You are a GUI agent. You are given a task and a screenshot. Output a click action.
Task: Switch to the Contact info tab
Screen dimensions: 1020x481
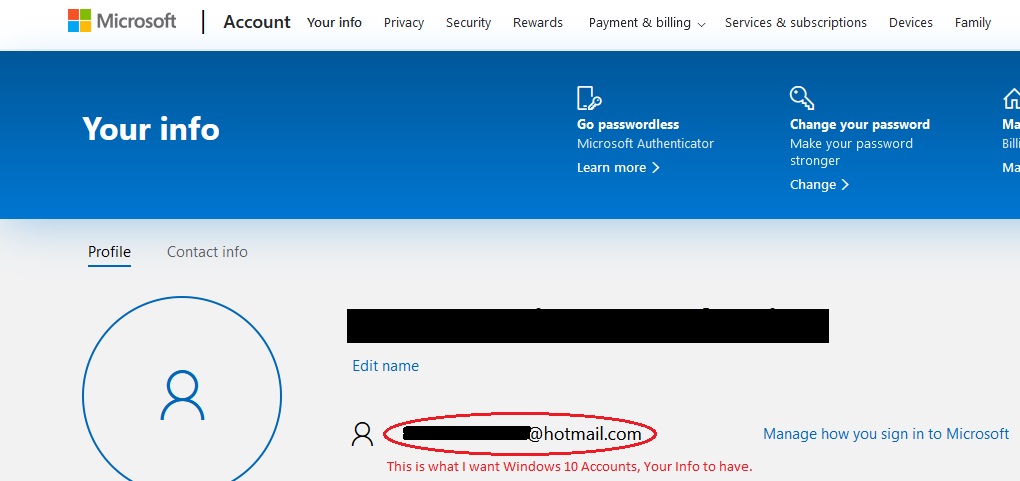point(208,252)
